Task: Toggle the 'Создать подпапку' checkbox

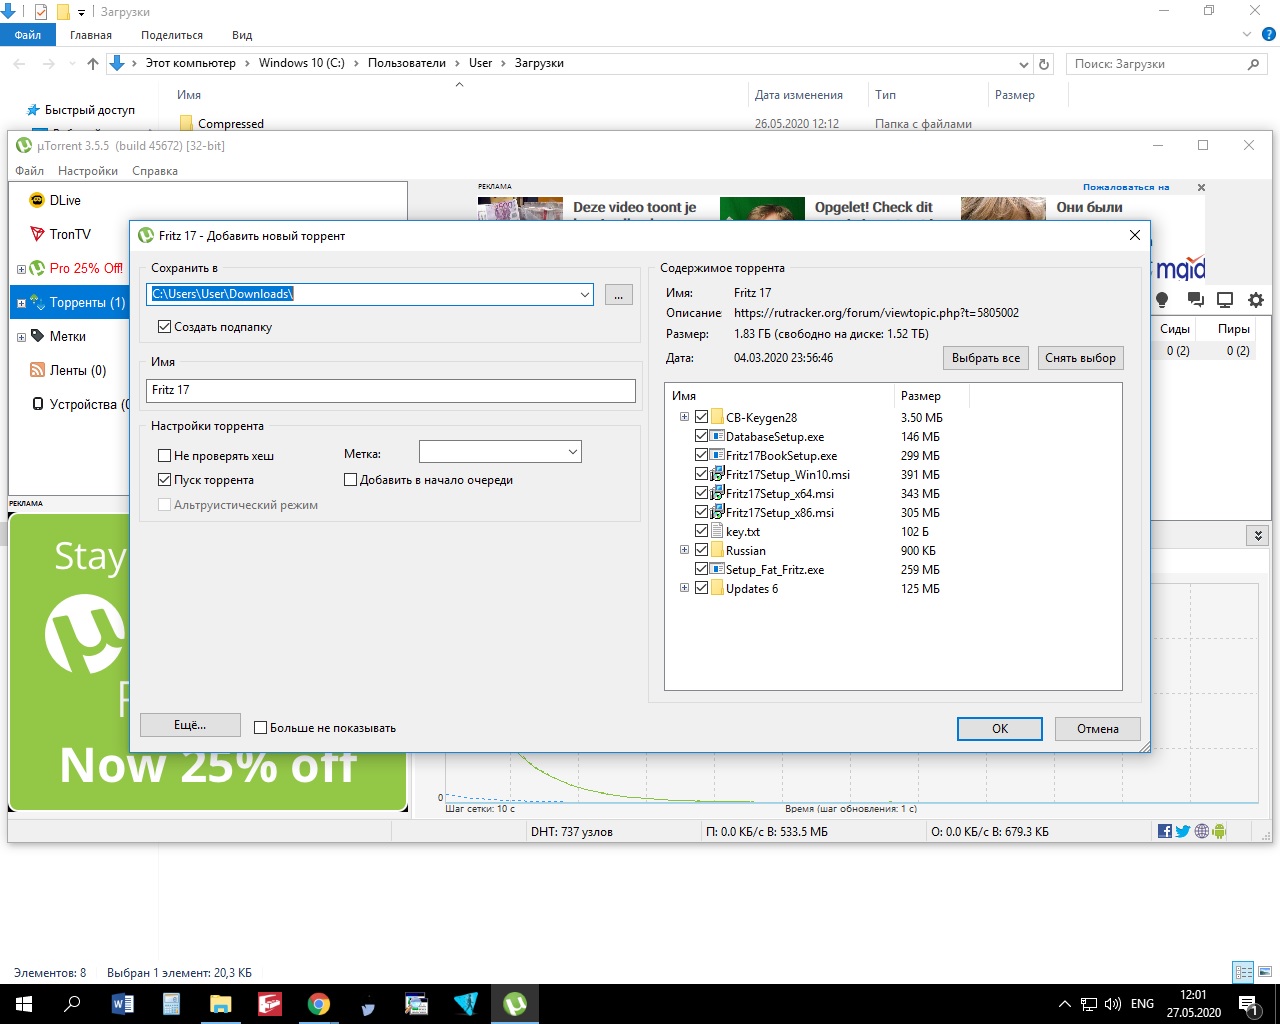Action: point(165,327)
